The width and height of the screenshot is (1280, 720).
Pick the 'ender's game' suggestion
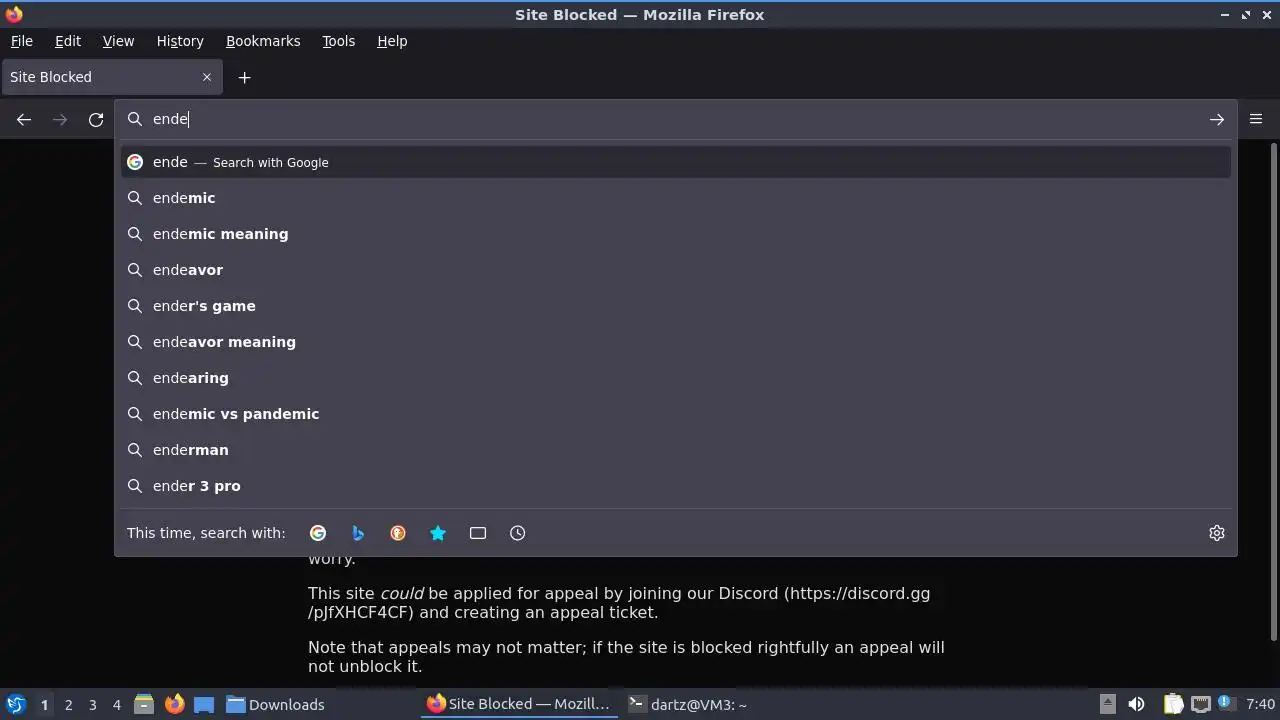pyautogui.click(x=676, y=306)
